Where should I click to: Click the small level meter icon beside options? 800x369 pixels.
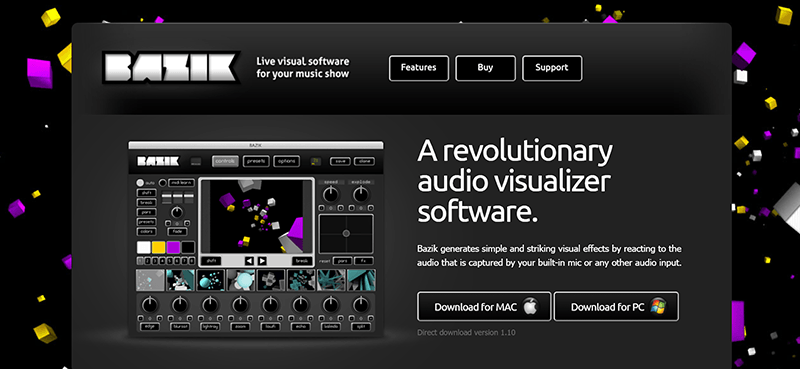(316, 161)
